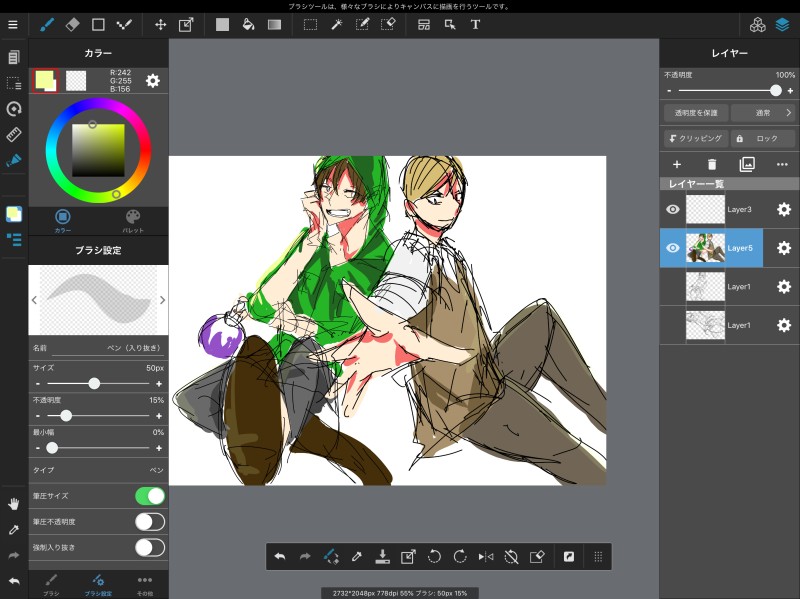
Task: Select the Bucket fill tool
Action: [248, 25]
